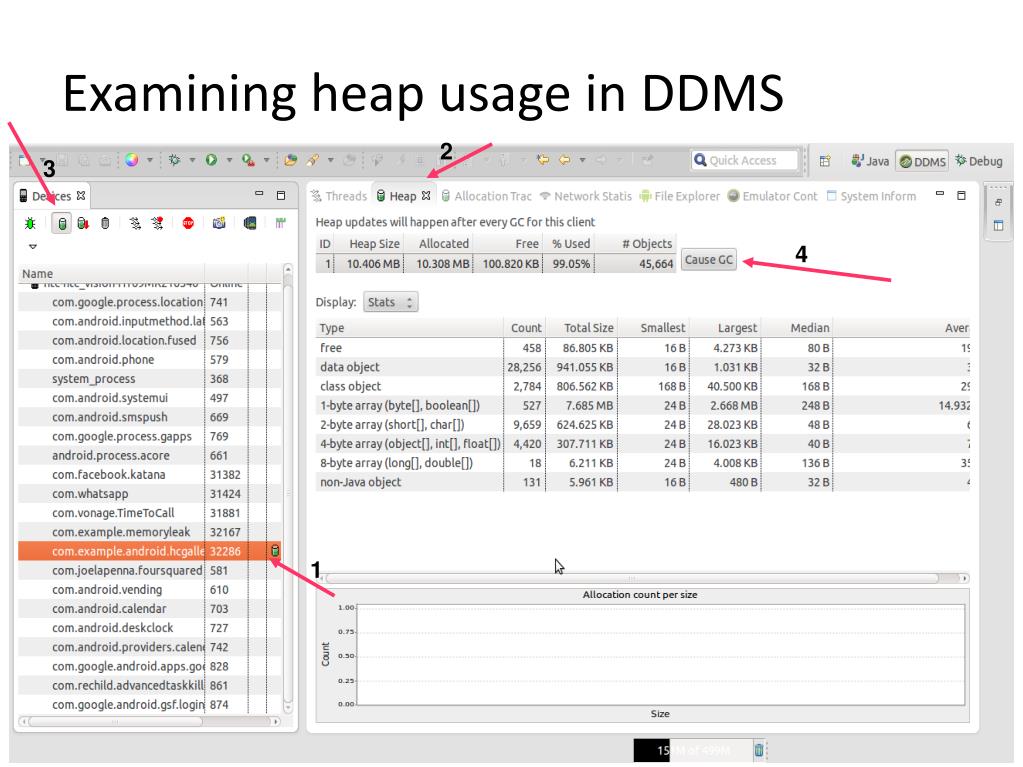Open the Emulator Control tab
This screenshot has height=767, width=1023.
coord(772,196)
